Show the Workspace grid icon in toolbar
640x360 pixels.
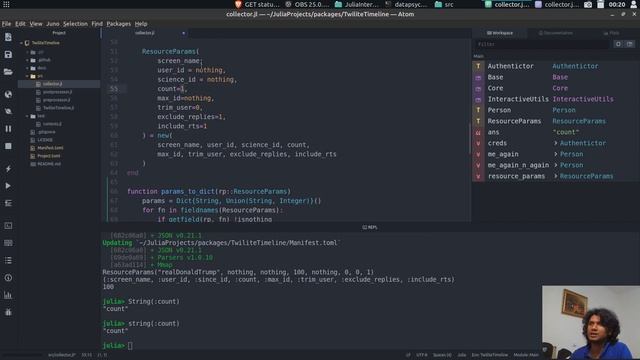8,243
